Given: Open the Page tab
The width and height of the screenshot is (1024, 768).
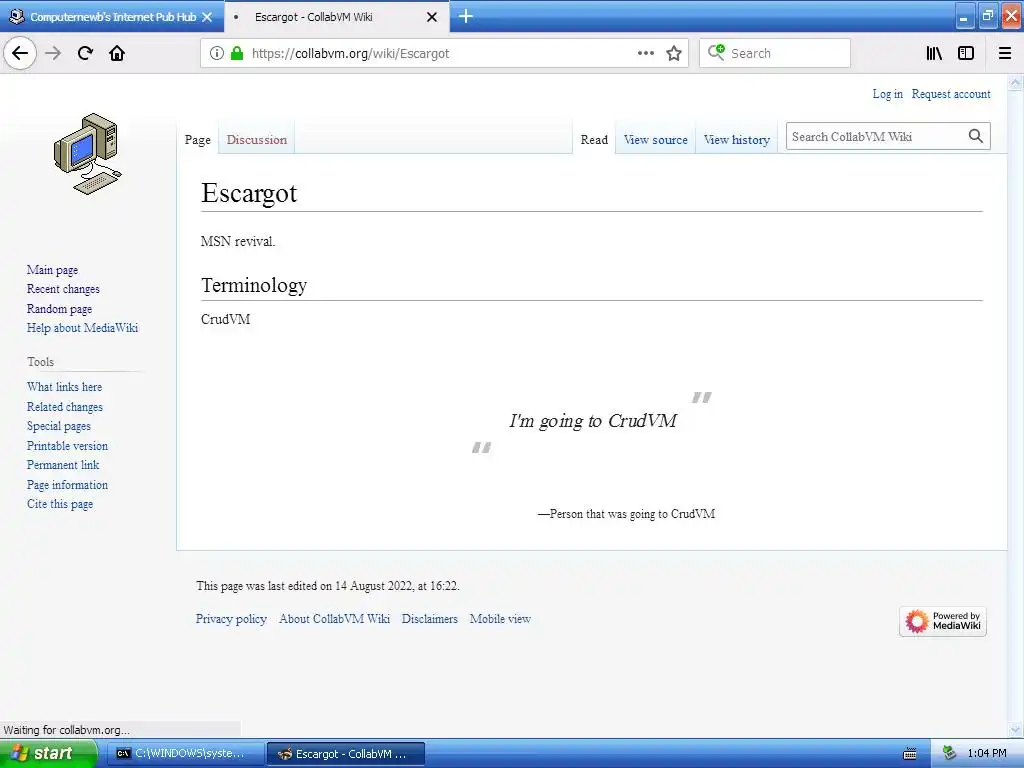Looking at the screenshot, I should coord(198,140).
